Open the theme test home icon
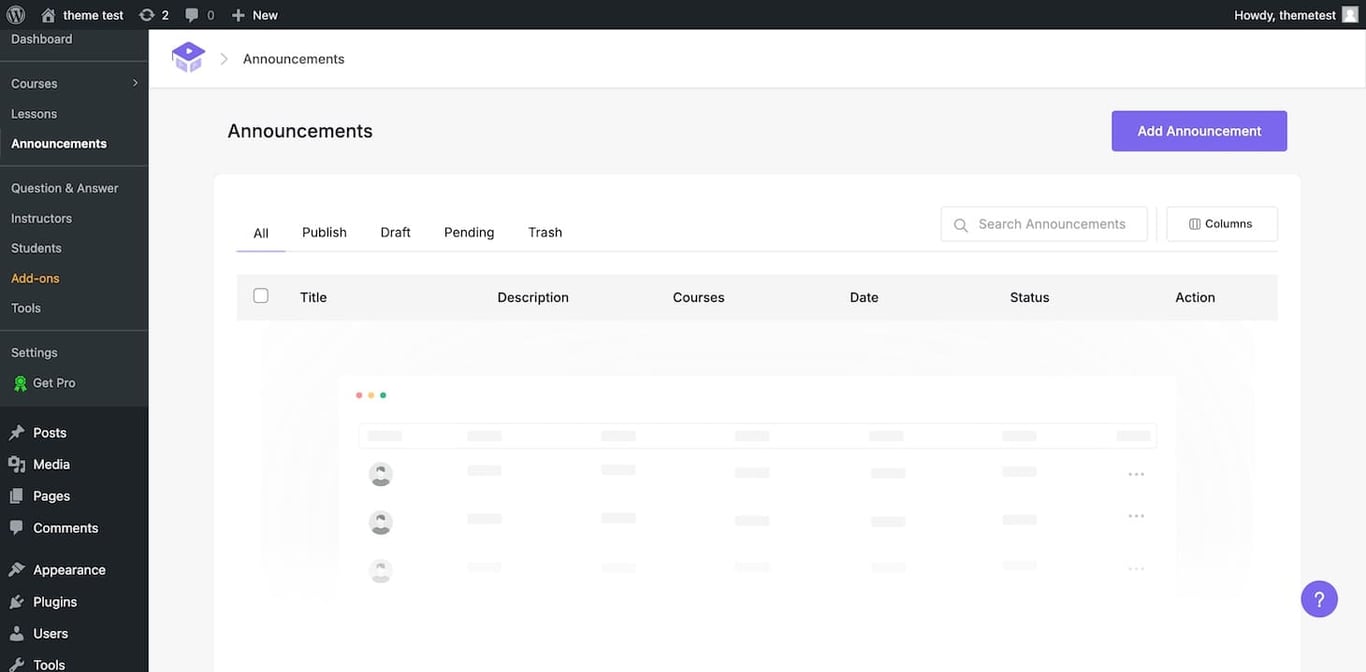 pyautogui.click(x=48, y=15)
